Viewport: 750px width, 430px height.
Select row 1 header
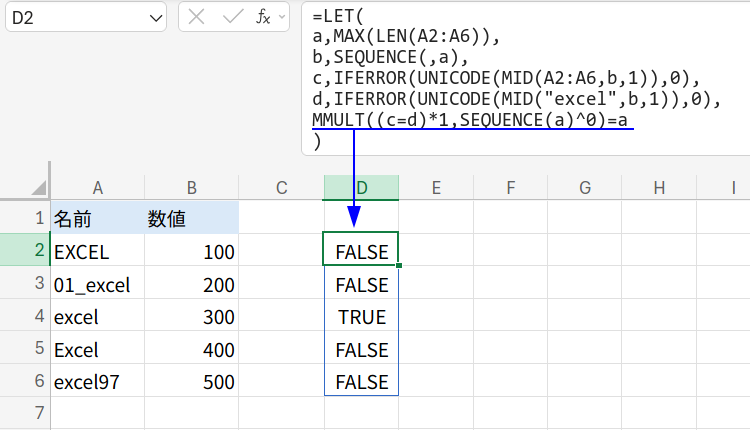pyautogui.click(x=25, y=218)
